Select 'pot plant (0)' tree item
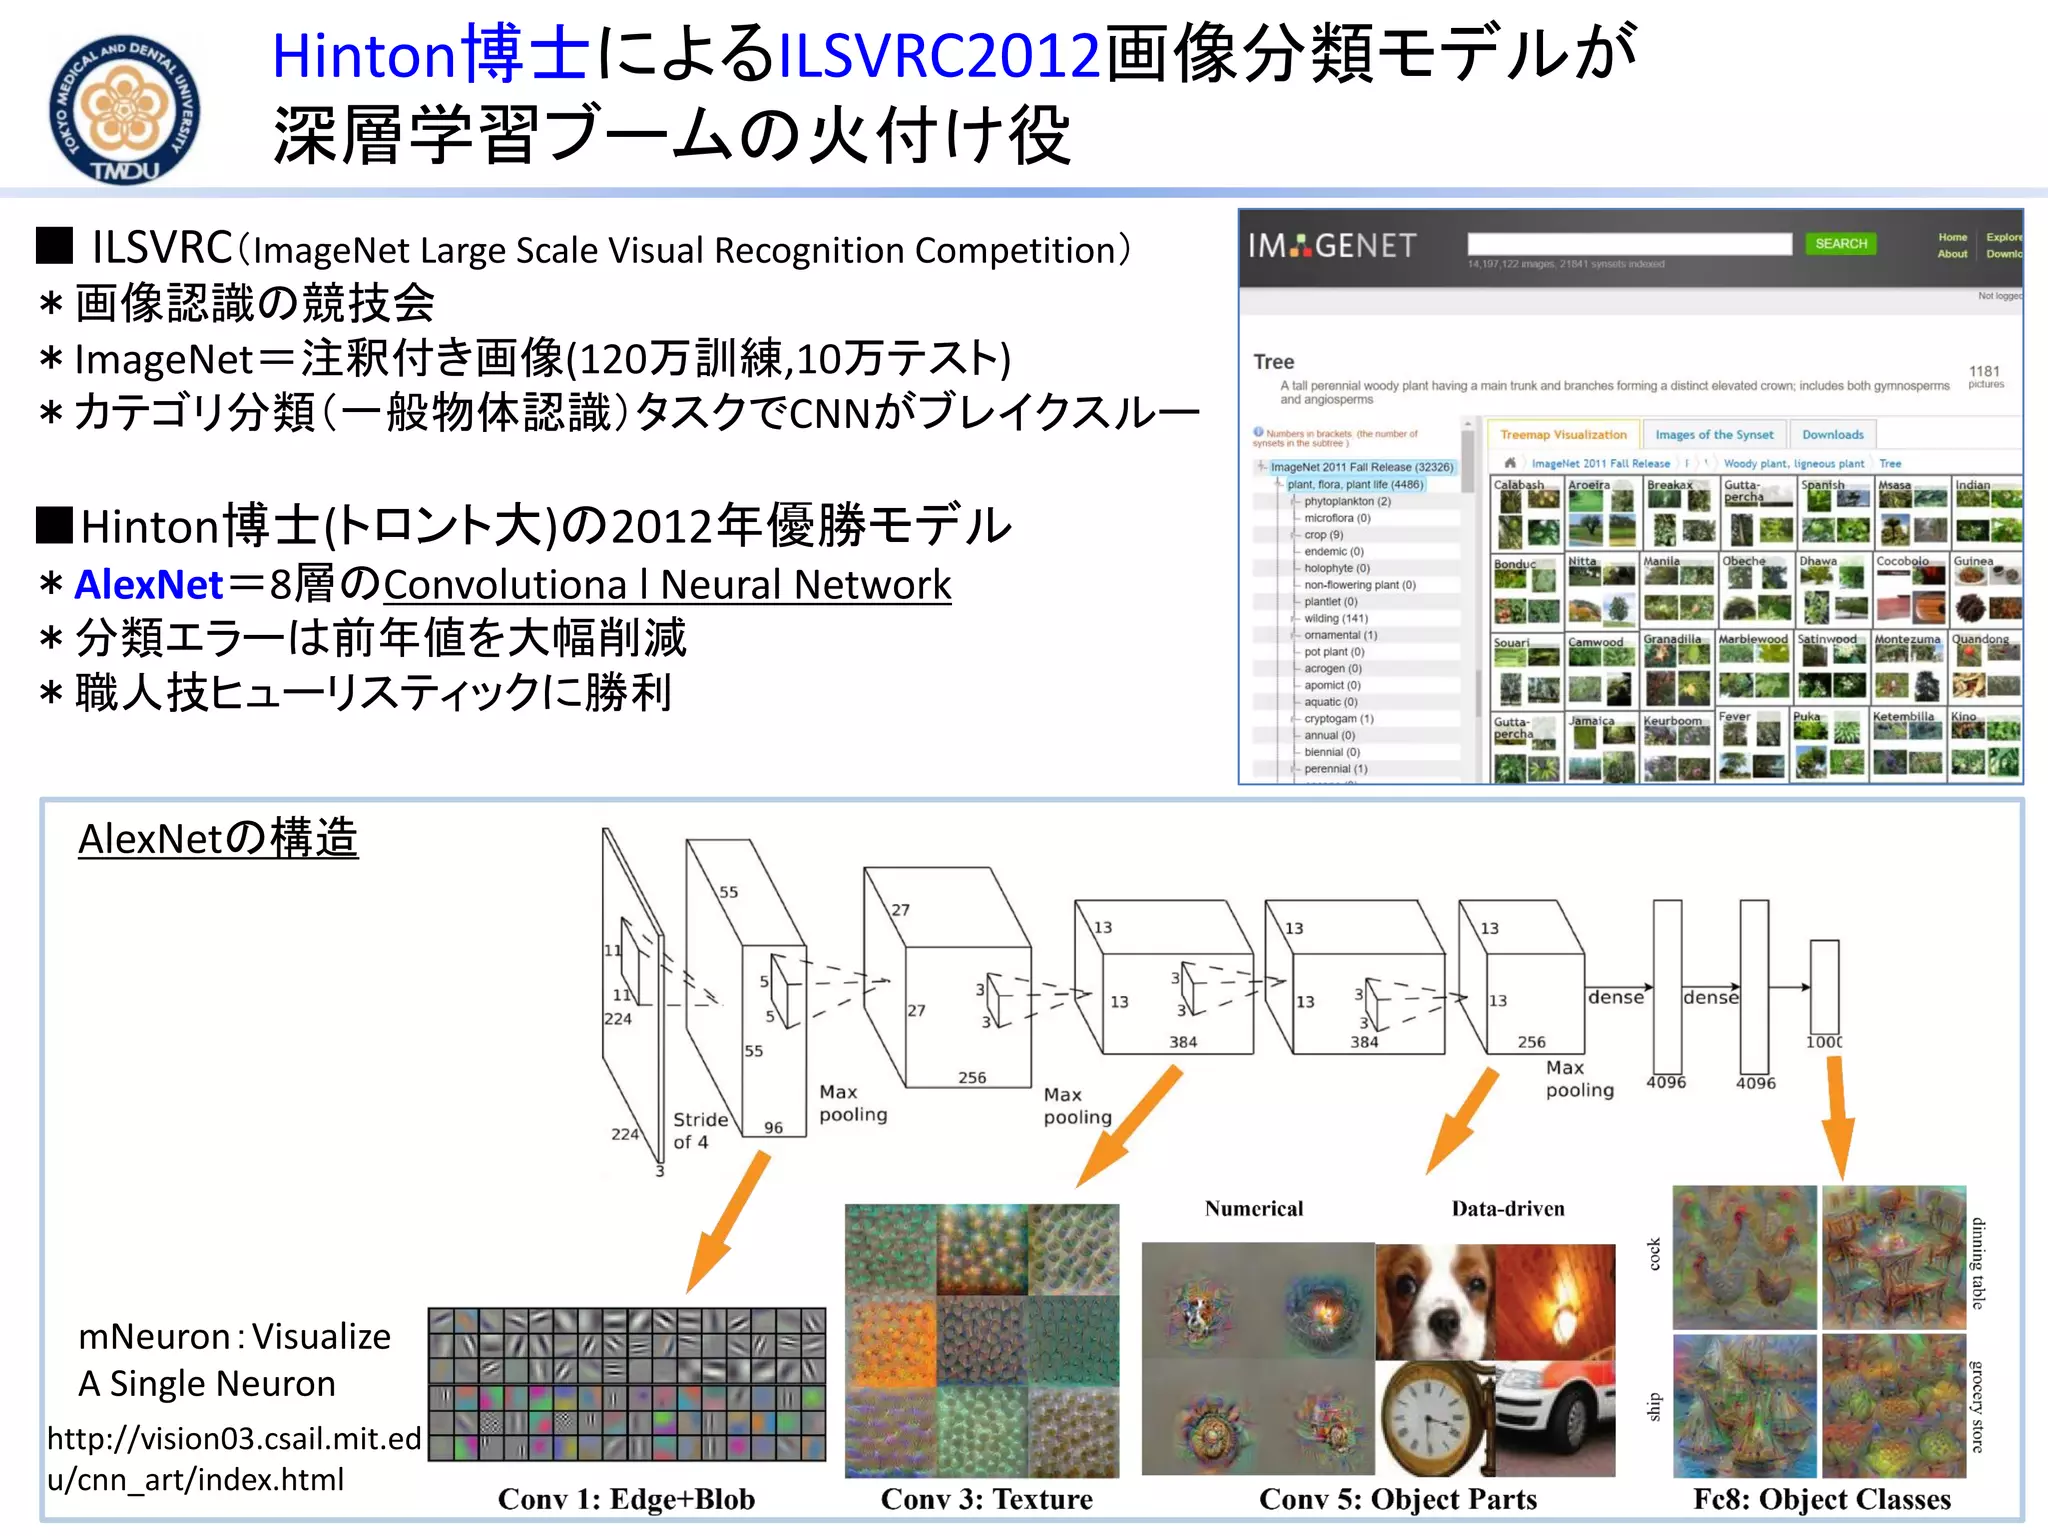Screen dimensions: 2048x1536 [x=1333, y=651]
